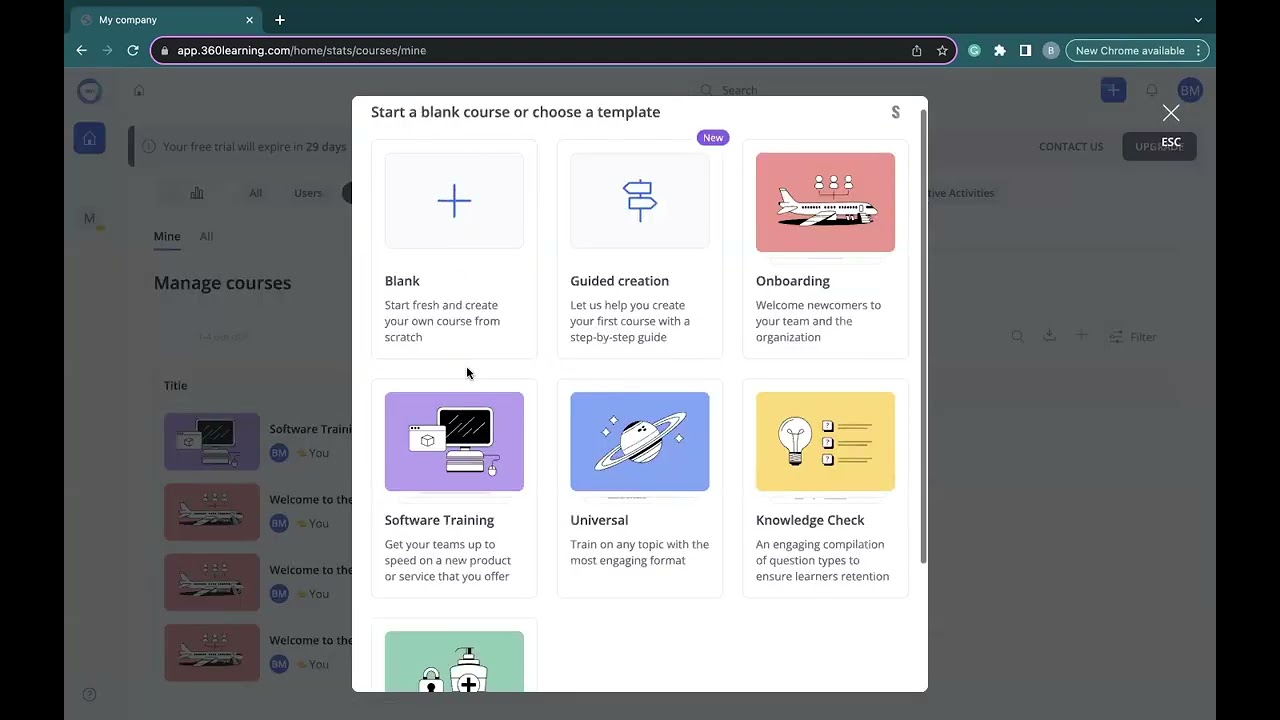This screenshot has width=1280, height=720.
Task: Click the small home icon in top bar
Action: (139, 90)
